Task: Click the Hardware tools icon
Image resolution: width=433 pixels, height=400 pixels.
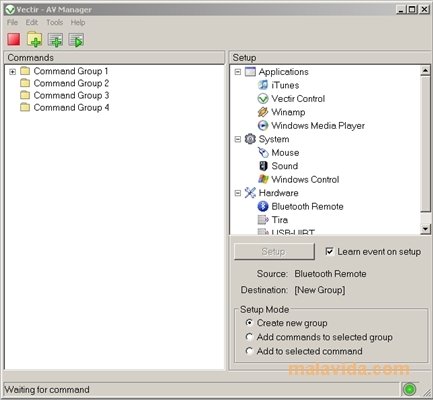Action: (250, 193)
